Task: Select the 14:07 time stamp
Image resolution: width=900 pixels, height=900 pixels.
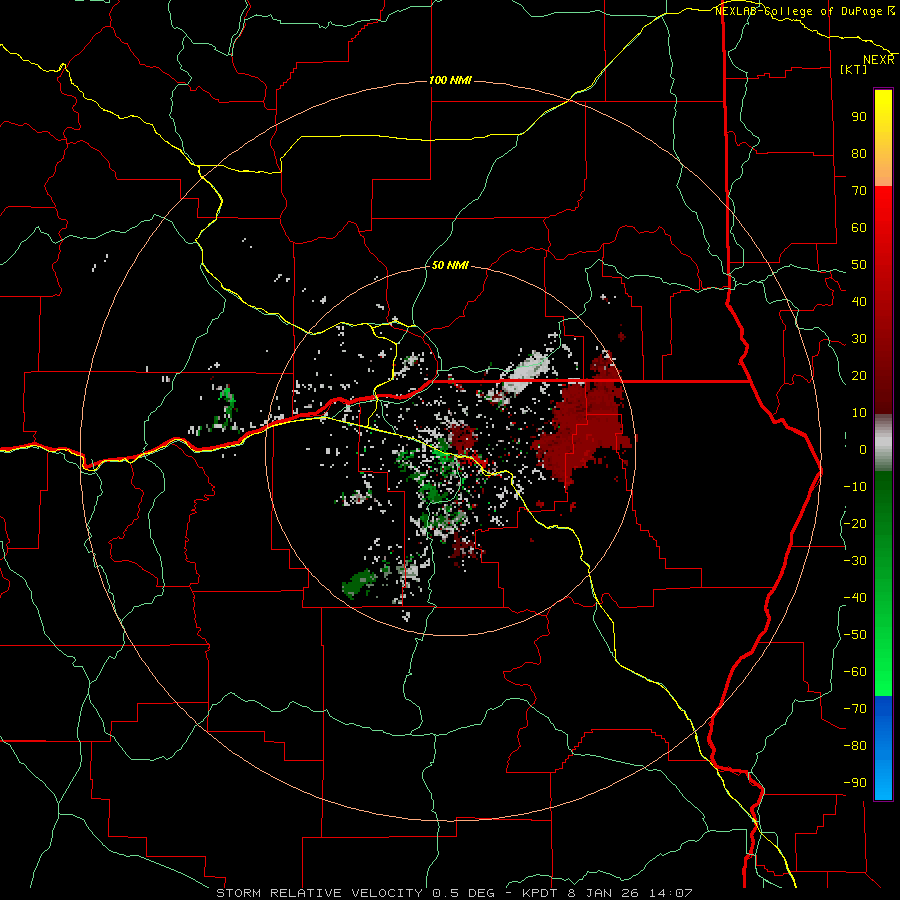Action: [x=672, y=893]
